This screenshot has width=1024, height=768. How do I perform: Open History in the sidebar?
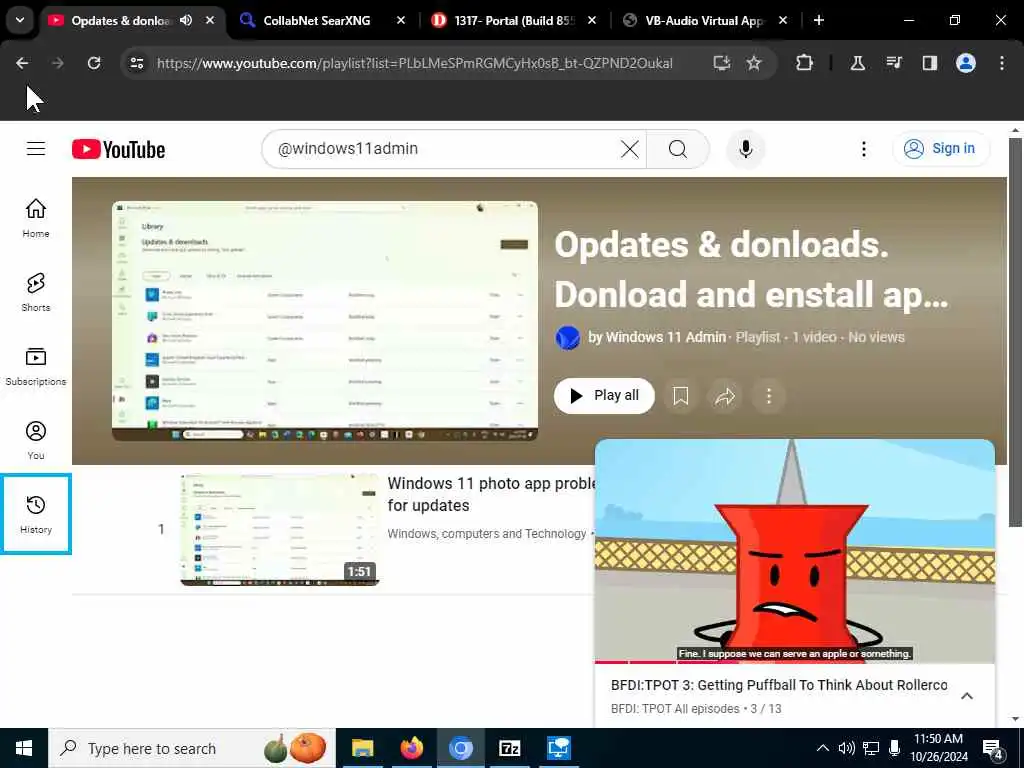click(x=36, y=514)
